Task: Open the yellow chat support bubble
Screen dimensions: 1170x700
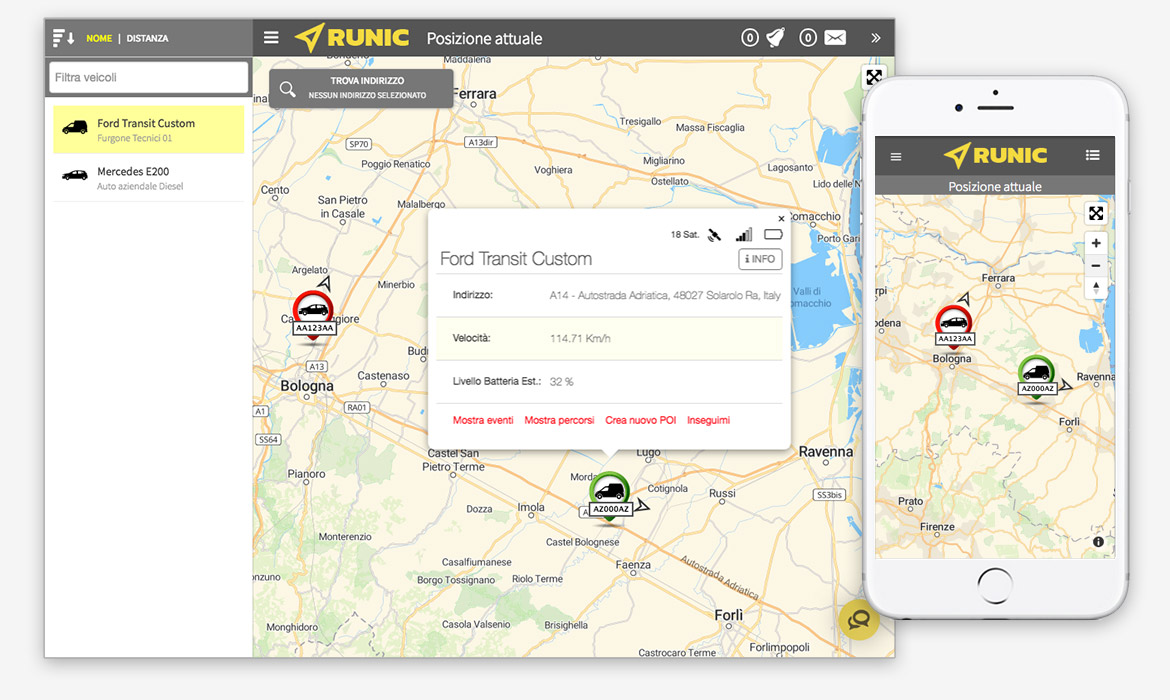Action: click(x=859, y=619)
